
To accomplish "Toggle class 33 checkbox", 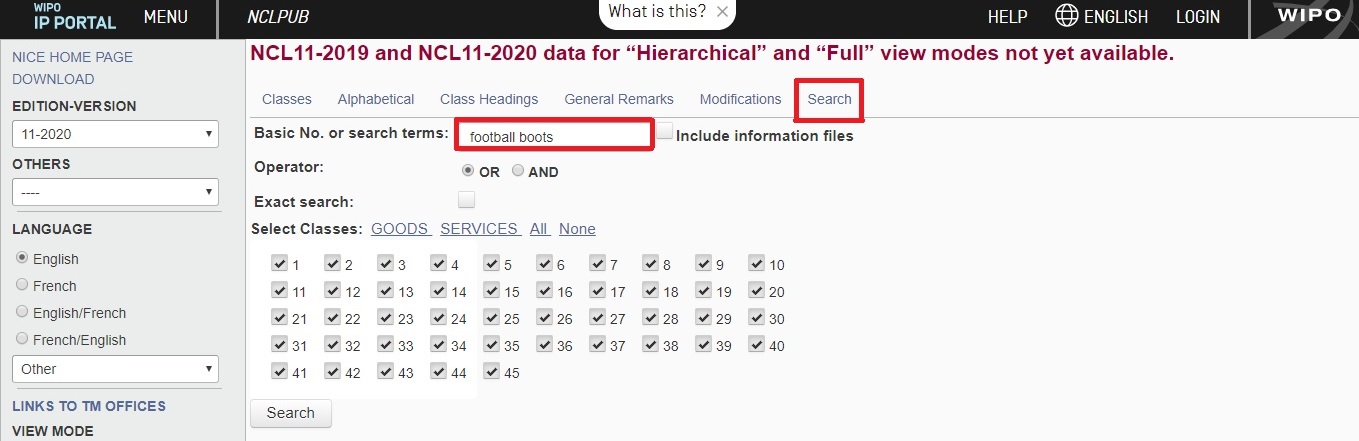I will tap(385, 345).
